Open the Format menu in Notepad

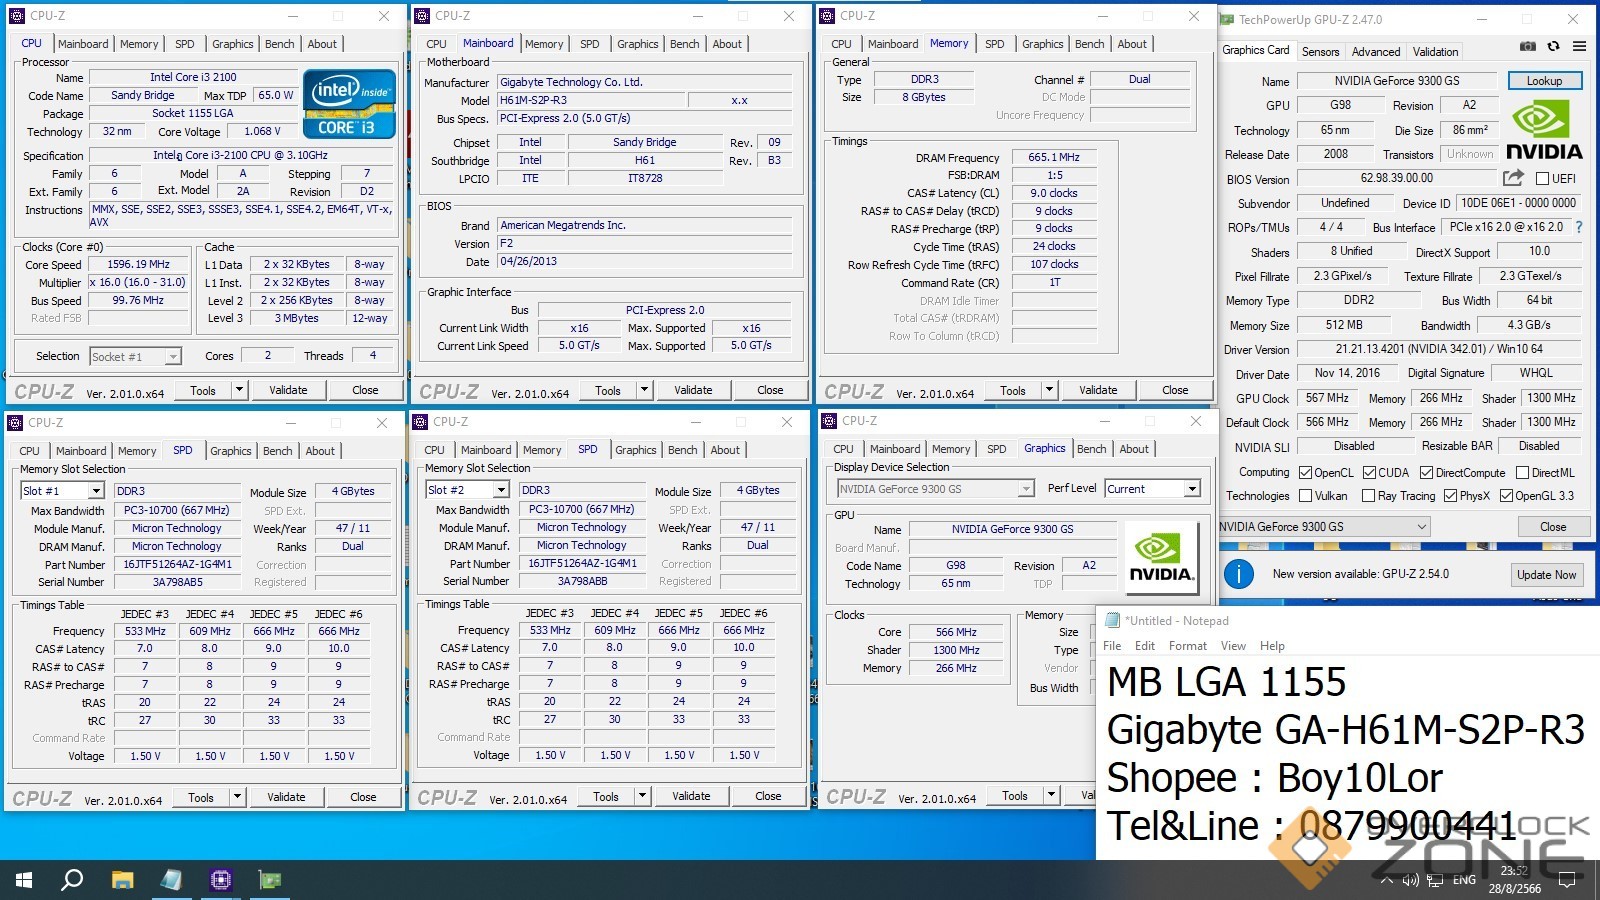[x=1187, y=646]
